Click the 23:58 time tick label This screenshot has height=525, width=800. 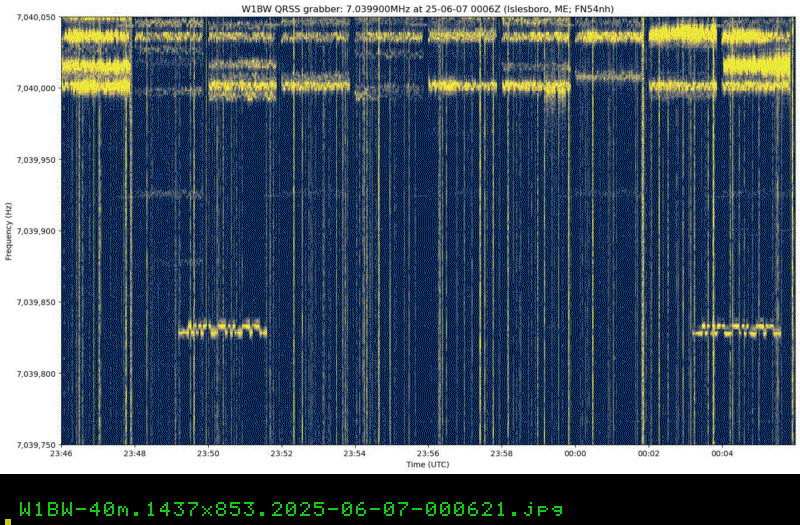pos(502,453)
